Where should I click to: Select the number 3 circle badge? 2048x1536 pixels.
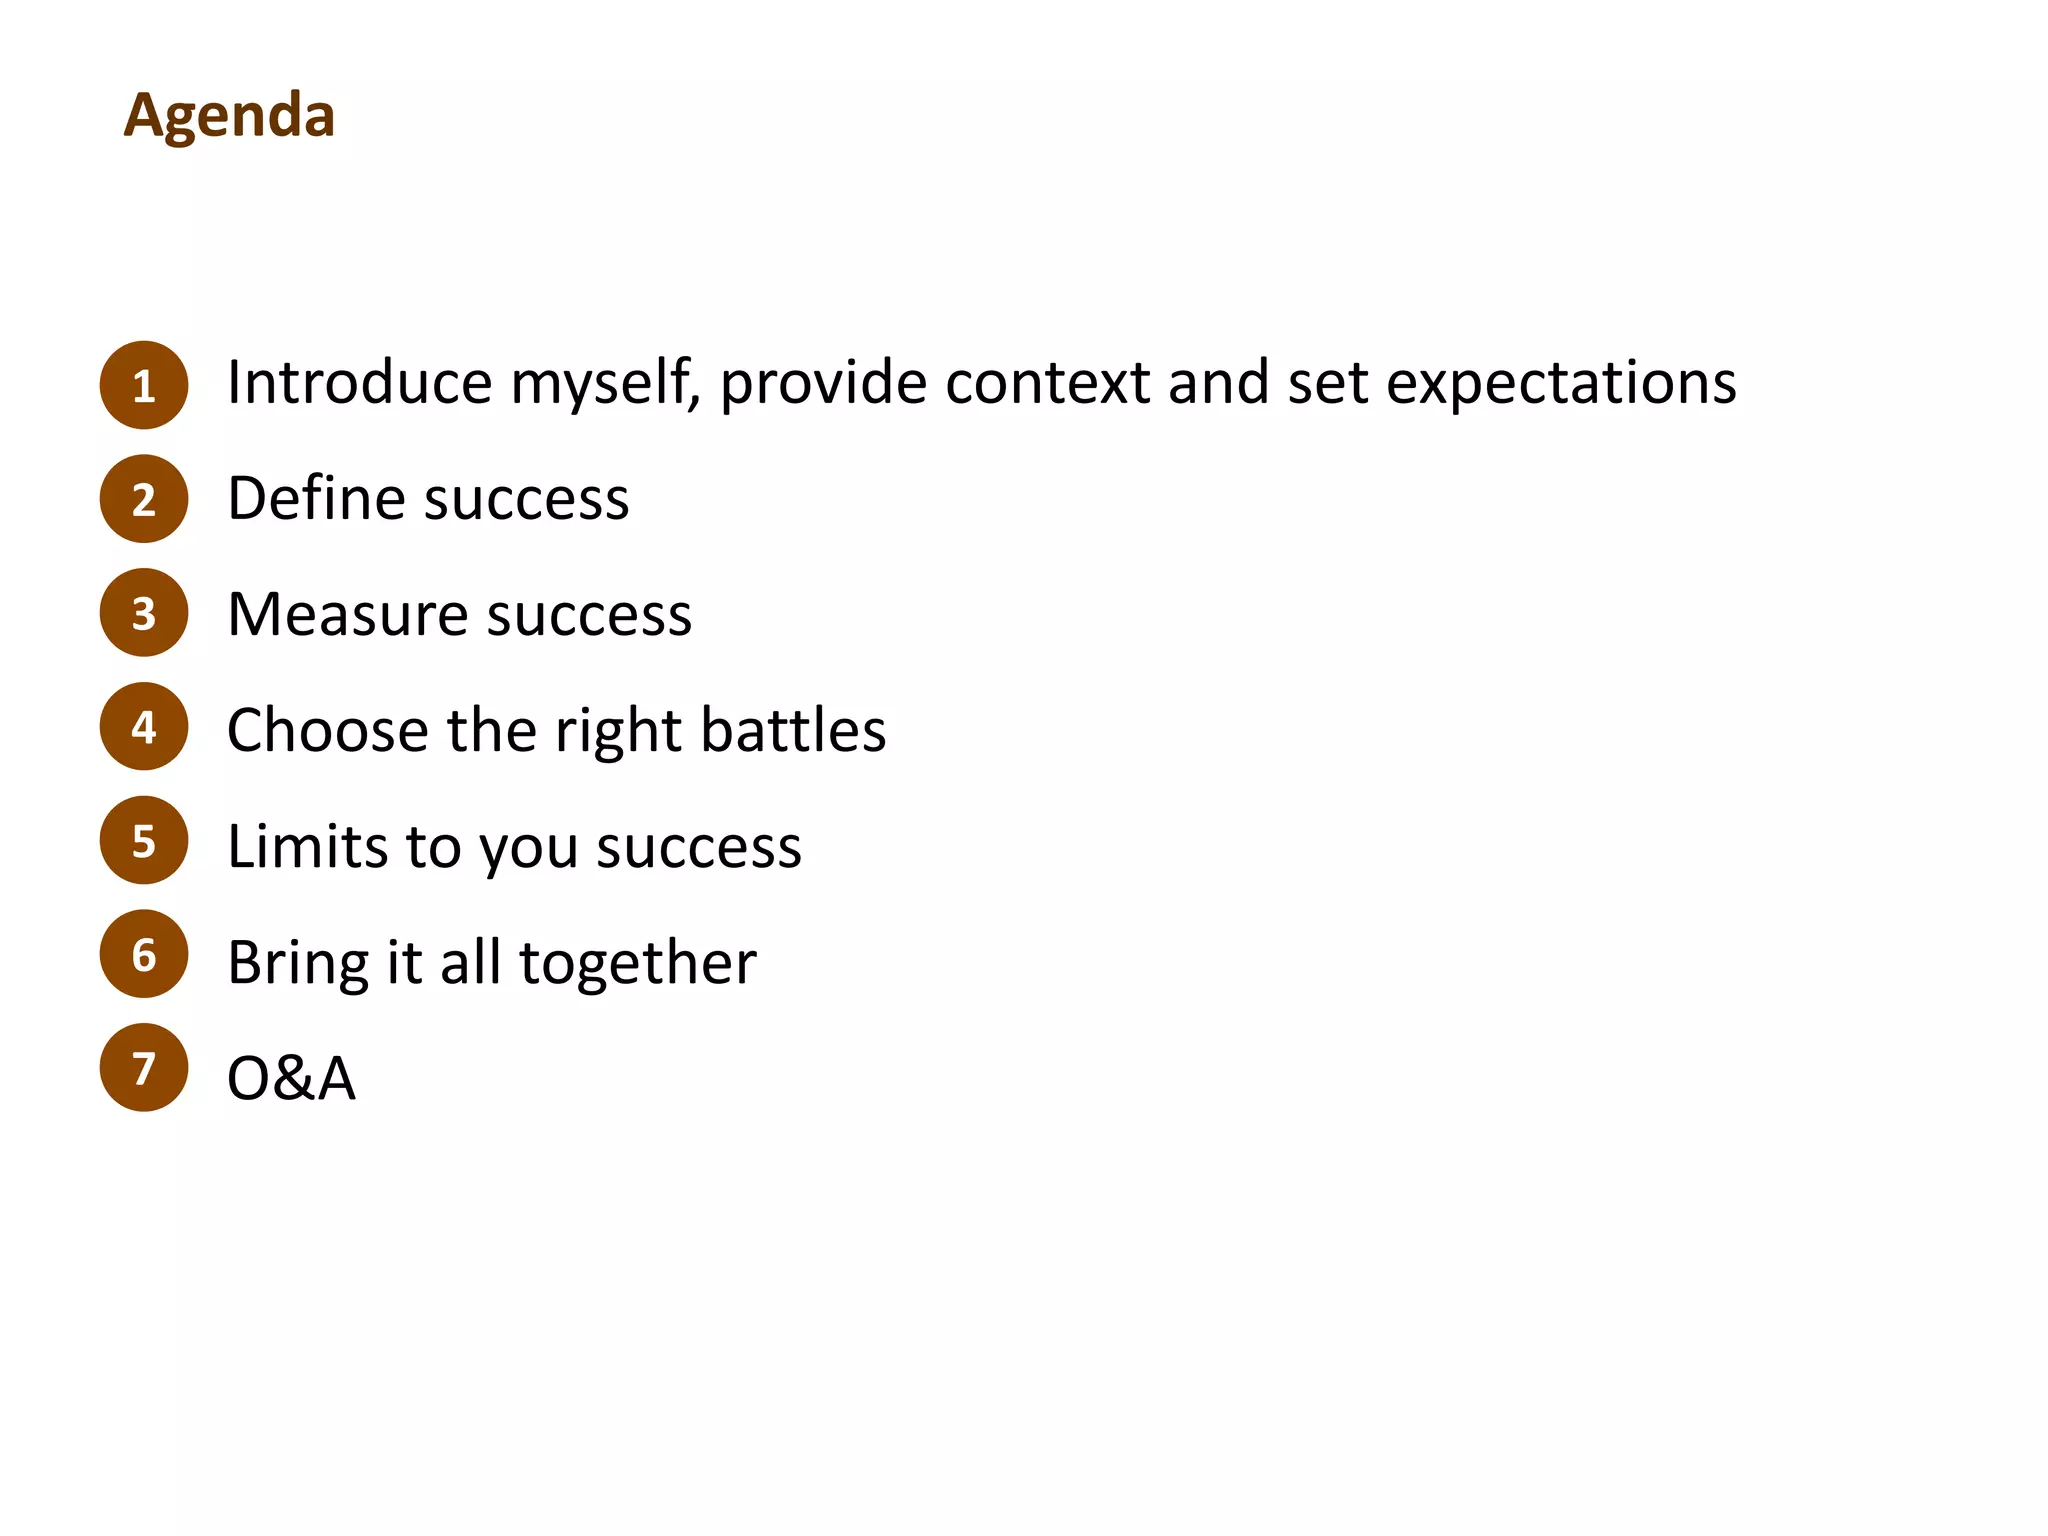point(144,613)
